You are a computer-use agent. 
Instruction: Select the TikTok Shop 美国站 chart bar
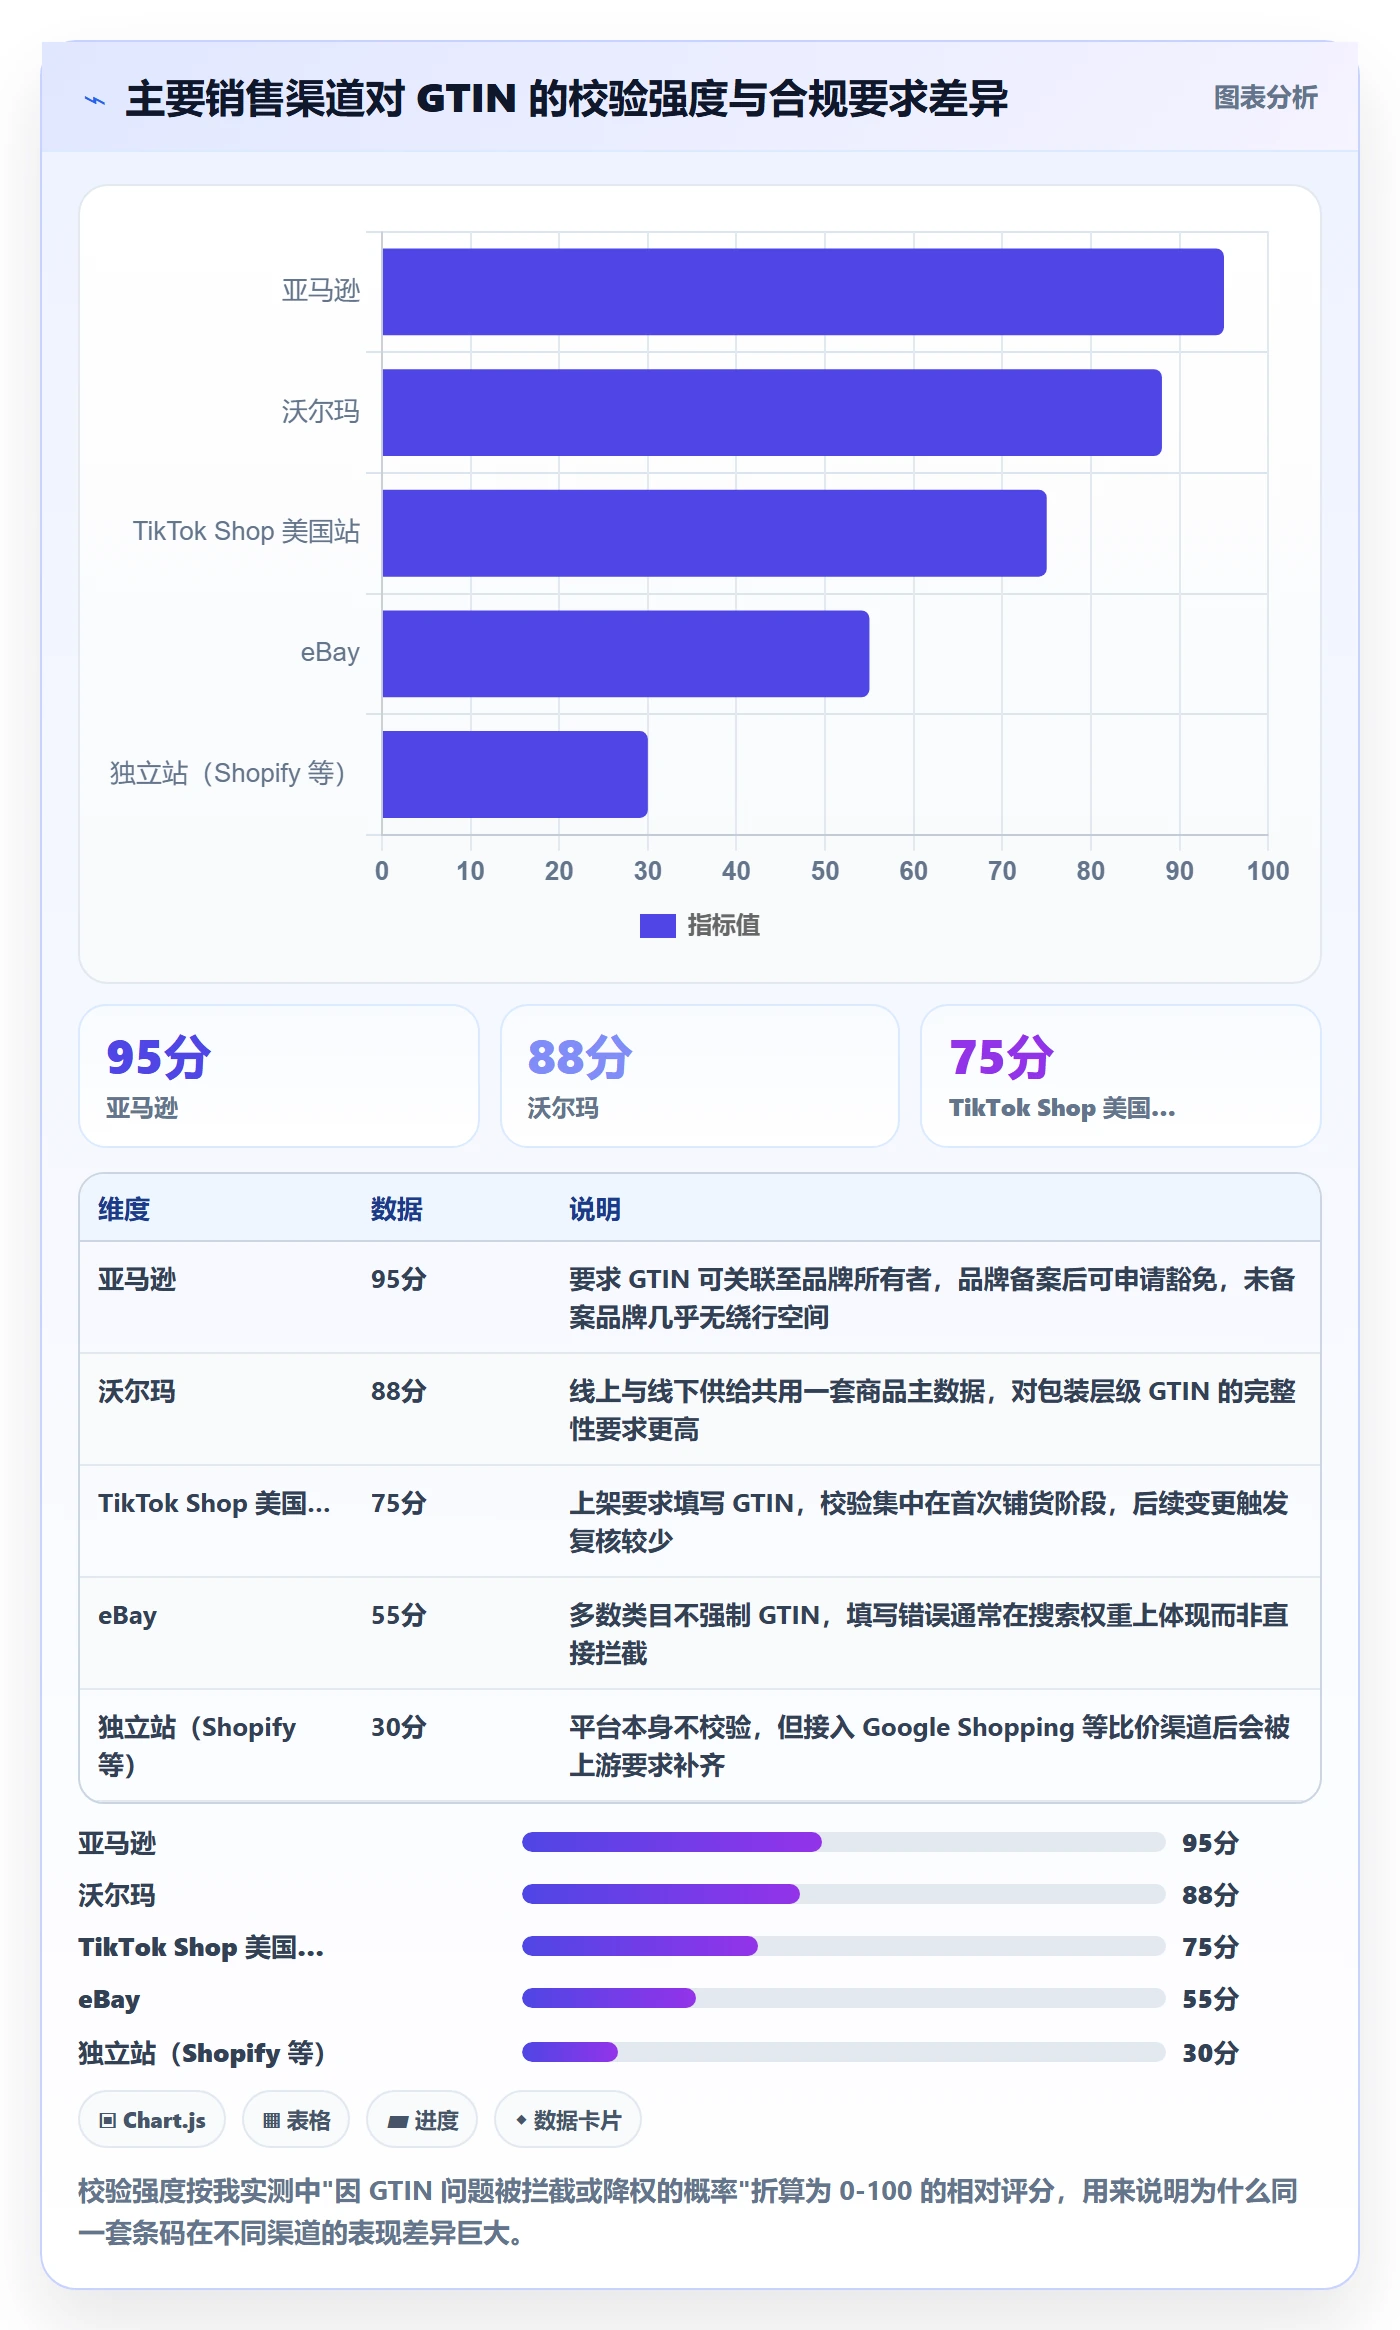tap(714, 533)
